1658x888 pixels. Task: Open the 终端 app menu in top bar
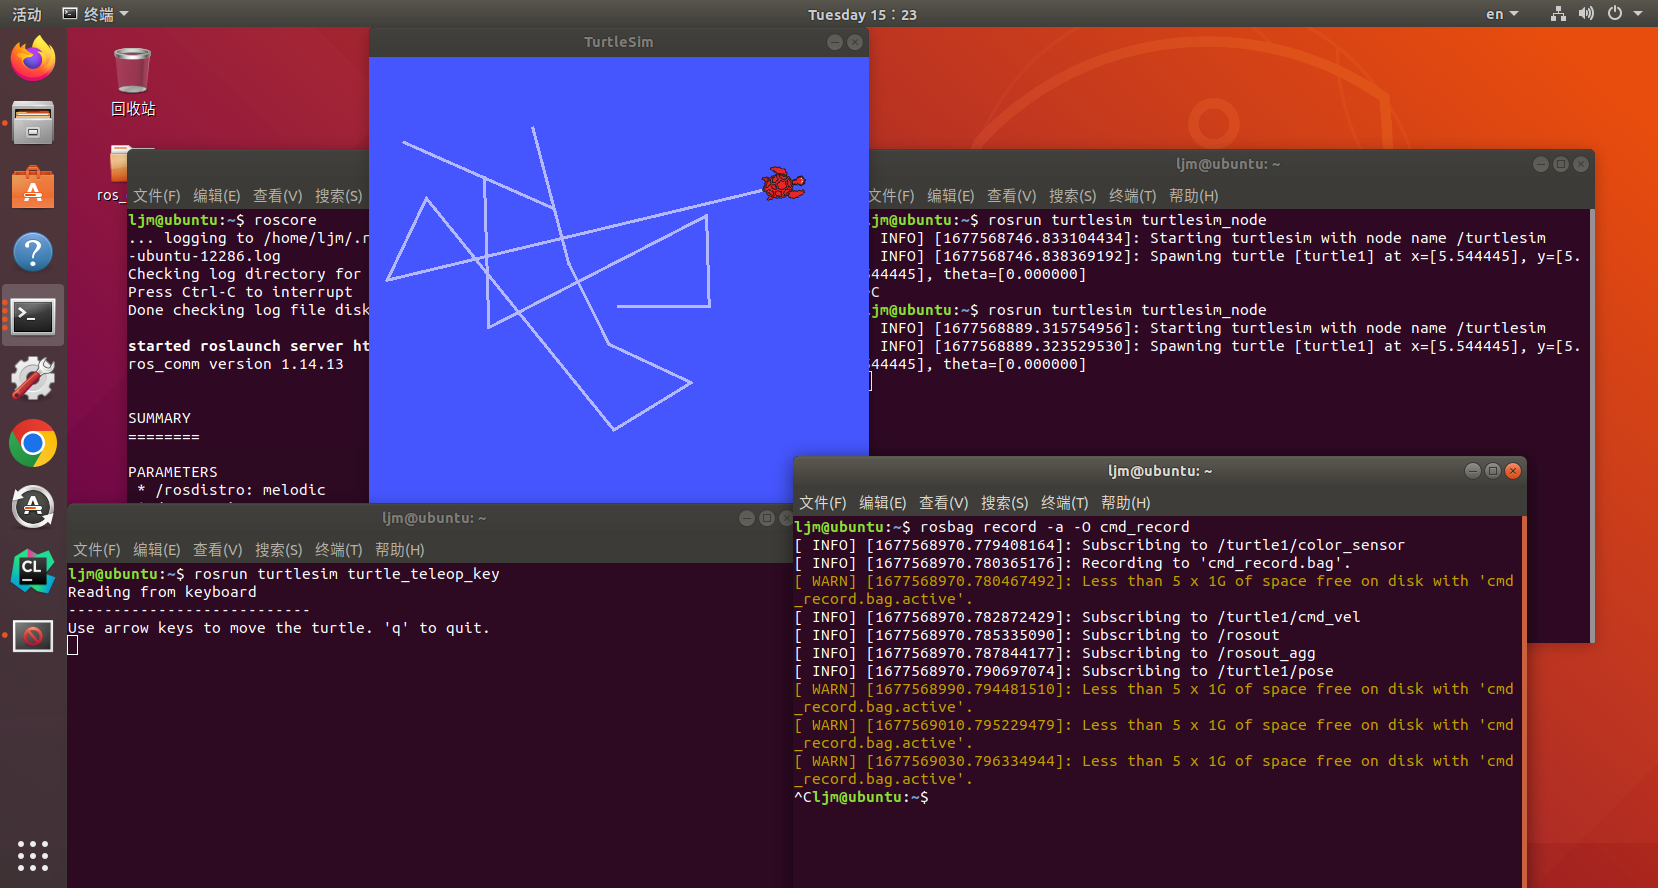coord(96,14)
